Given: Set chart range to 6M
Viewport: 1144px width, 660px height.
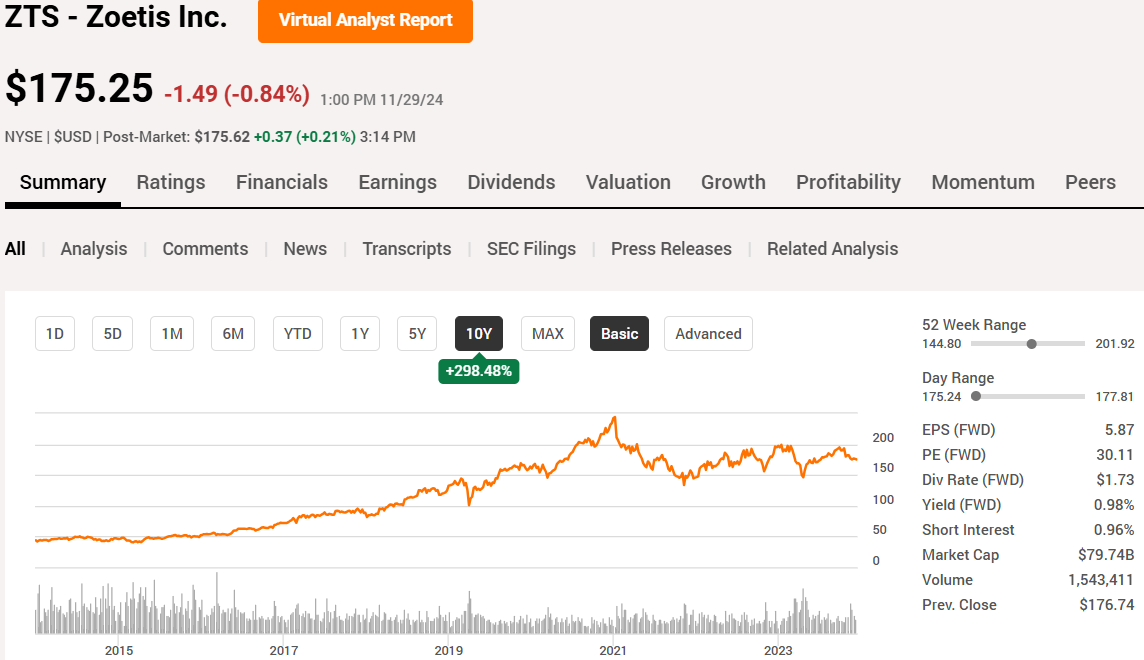Looking at the screenshot, I should 233,334.
